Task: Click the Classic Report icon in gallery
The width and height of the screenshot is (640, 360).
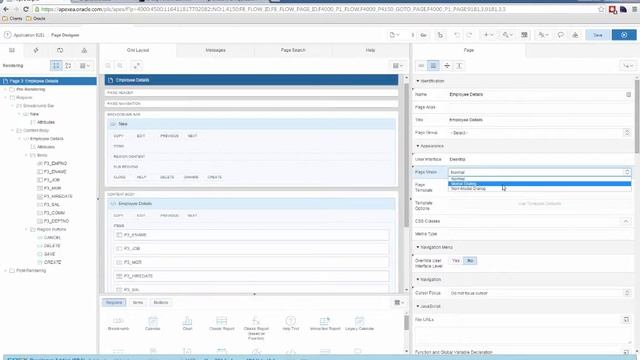Action: pos(222,322)
